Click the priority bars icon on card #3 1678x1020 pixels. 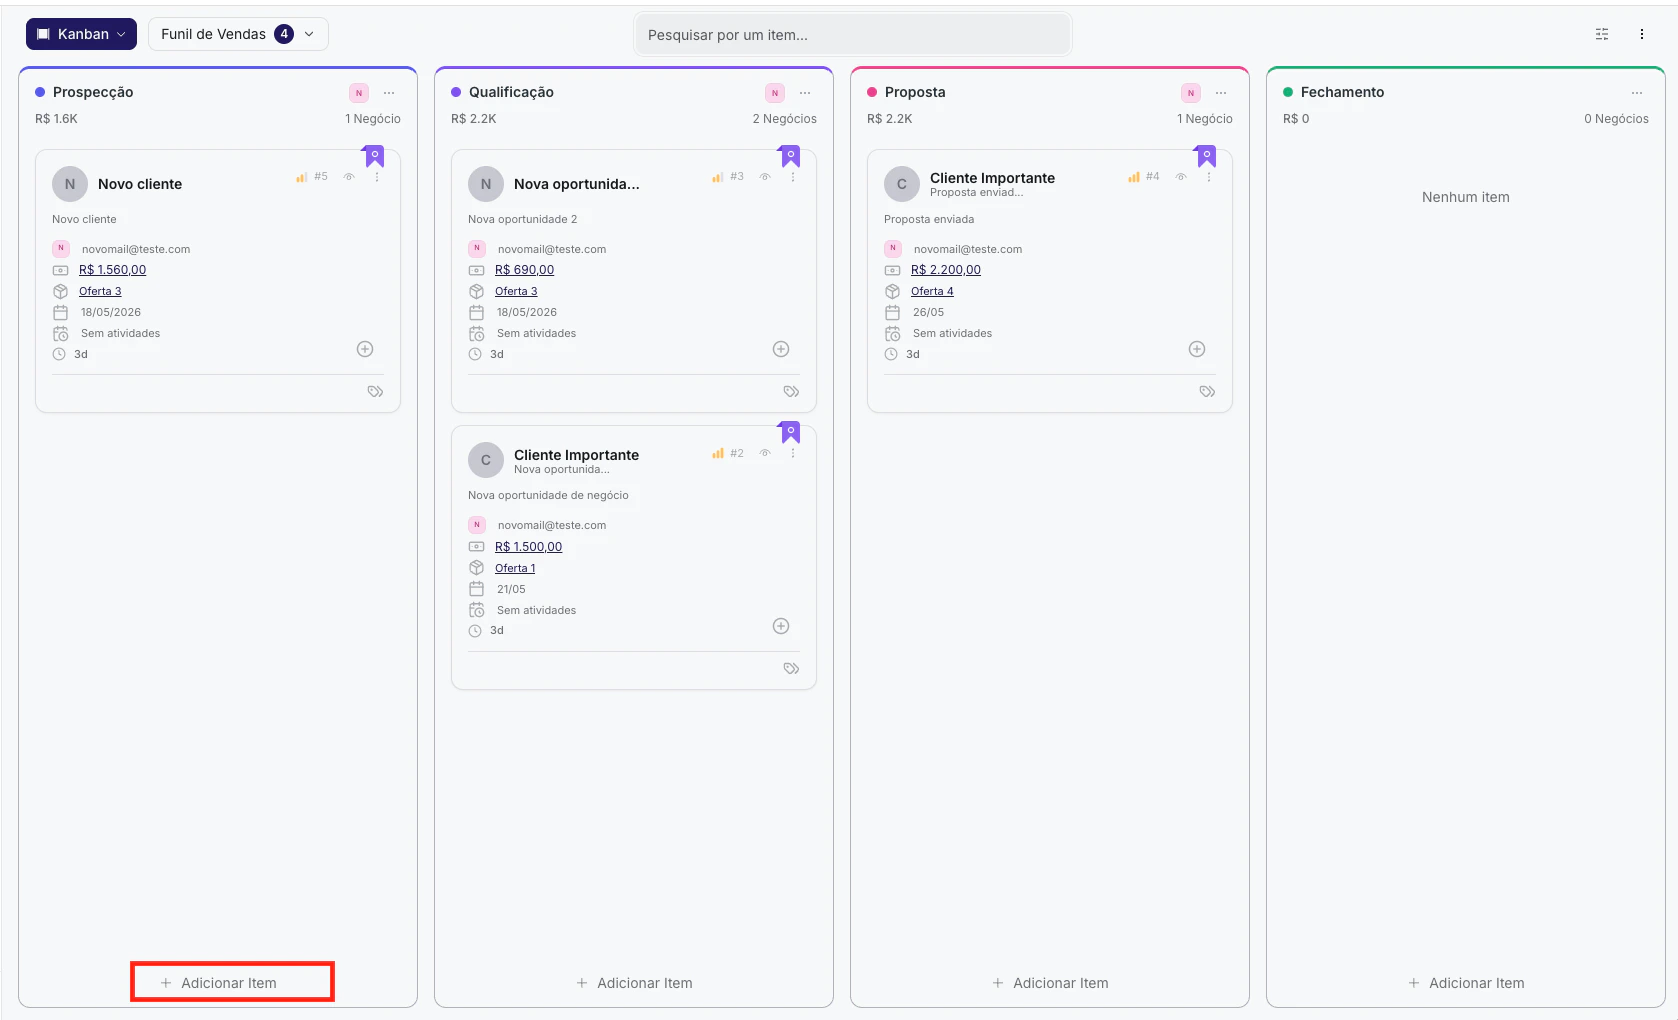coord(717,177)
